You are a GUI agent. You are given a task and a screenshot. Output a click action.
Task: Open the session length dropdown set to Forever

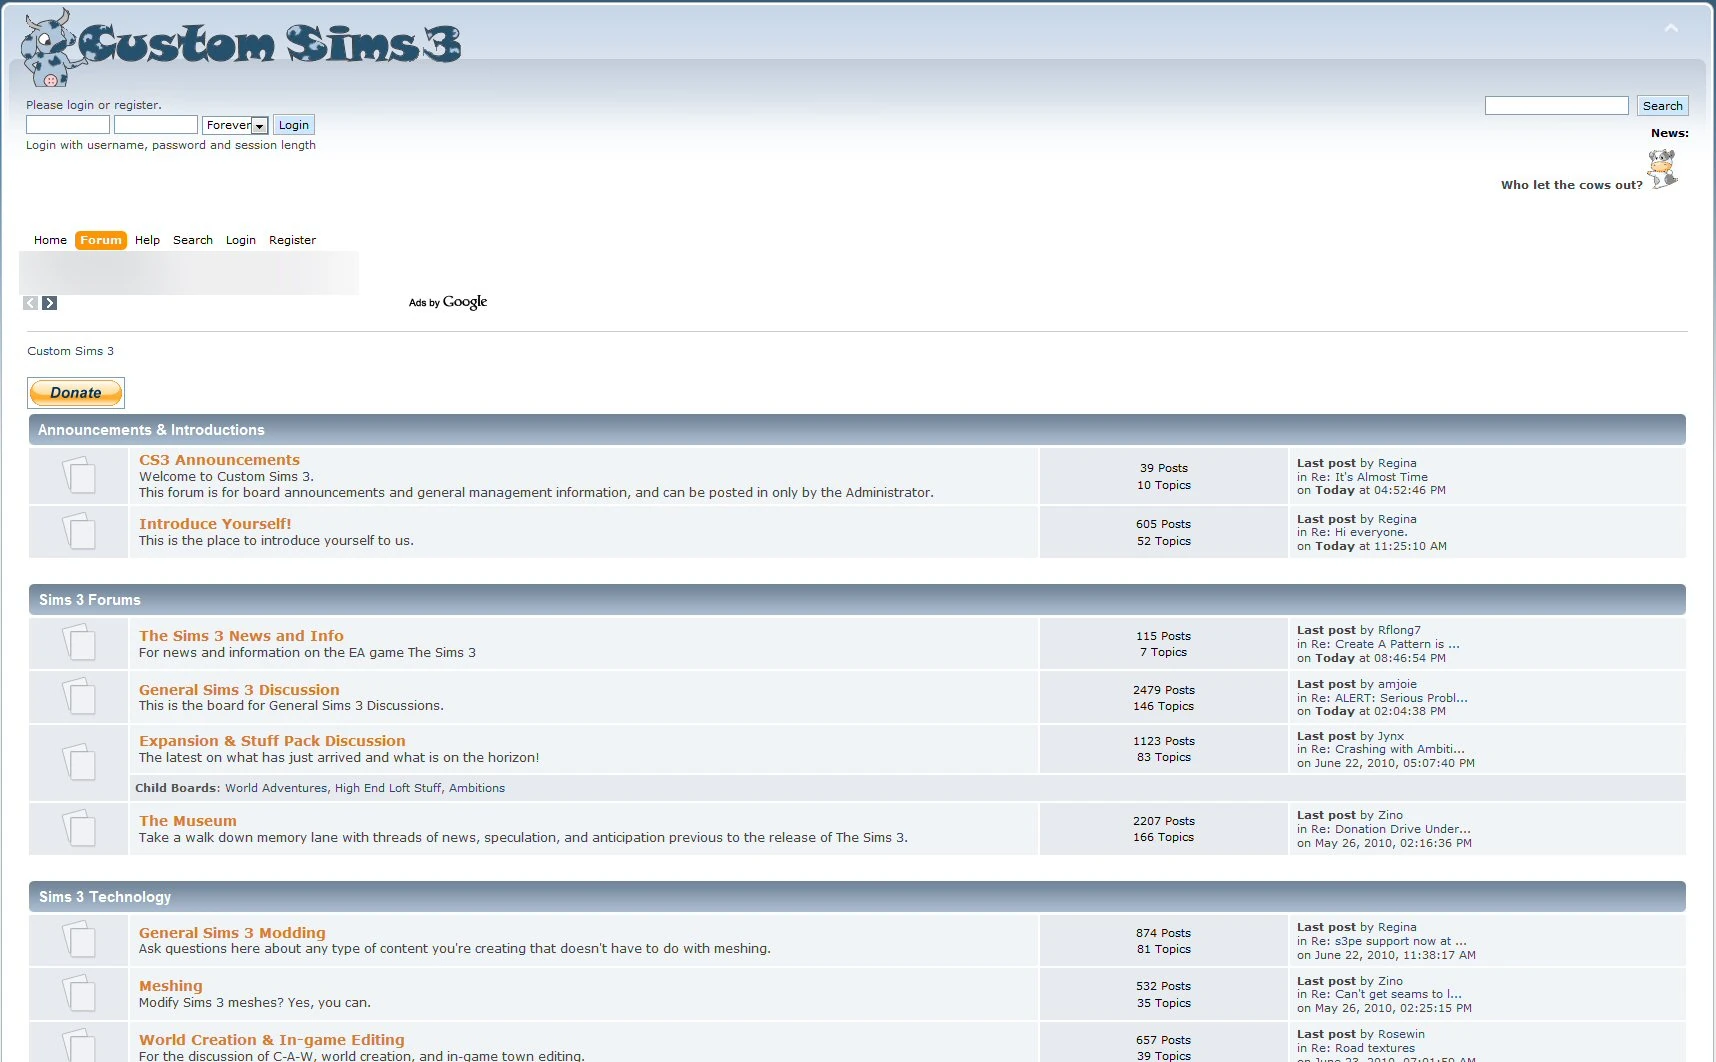[235, 125]
